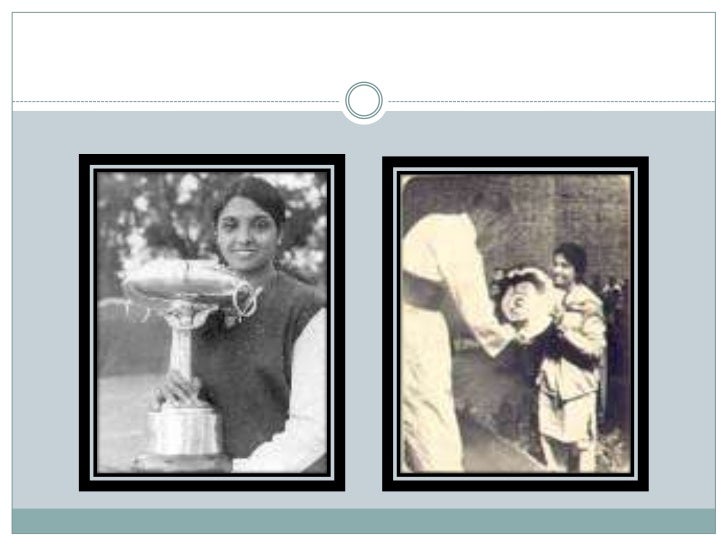
Task: Select the right sepia photo of child
Action: coord(515,324)
